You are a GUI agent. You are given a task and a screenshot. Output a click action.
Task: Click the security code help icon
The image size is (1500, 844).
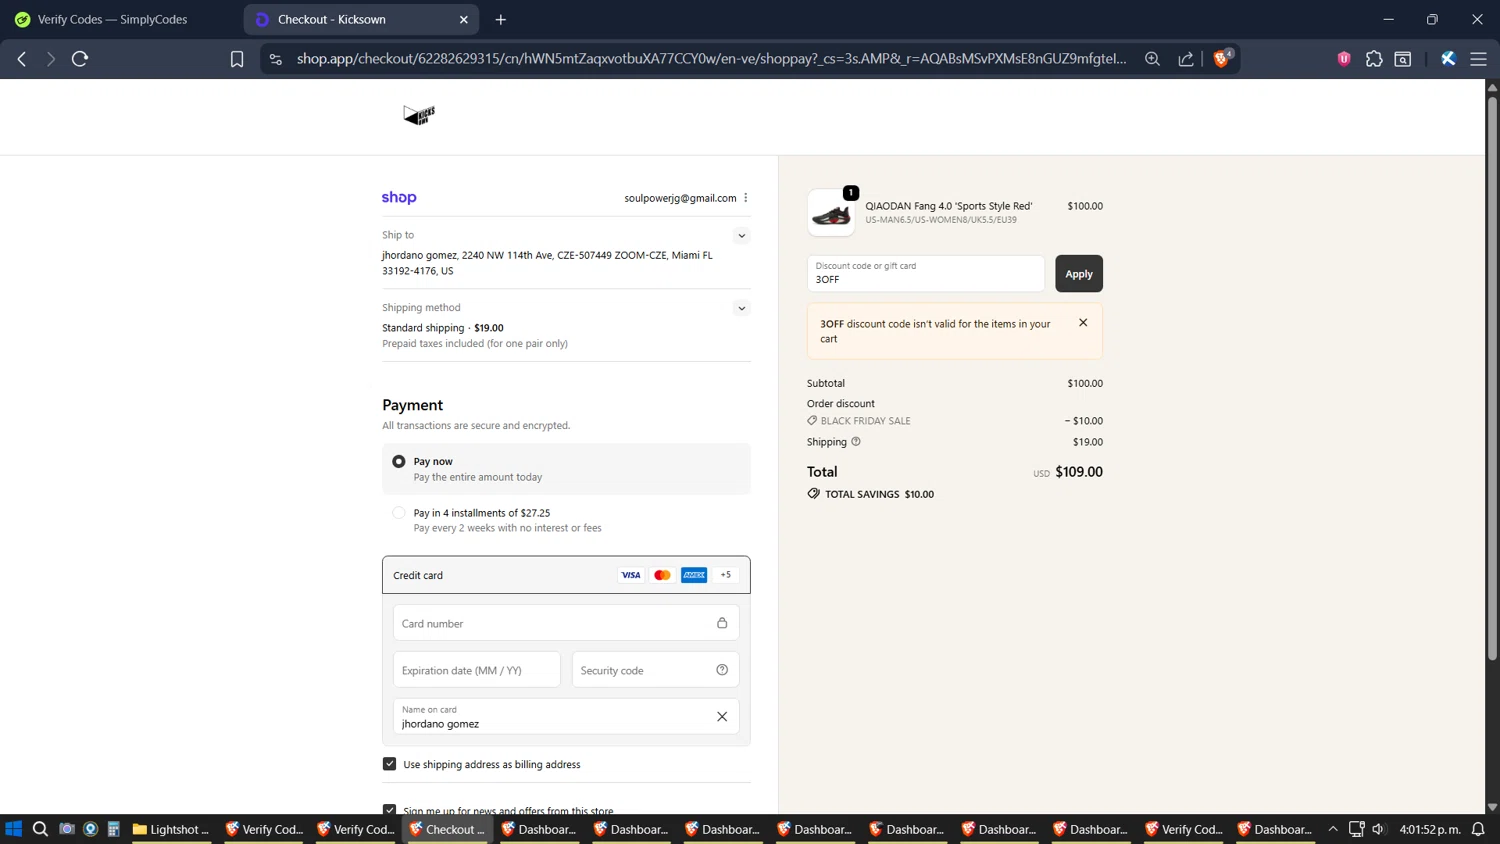point(722,670)
